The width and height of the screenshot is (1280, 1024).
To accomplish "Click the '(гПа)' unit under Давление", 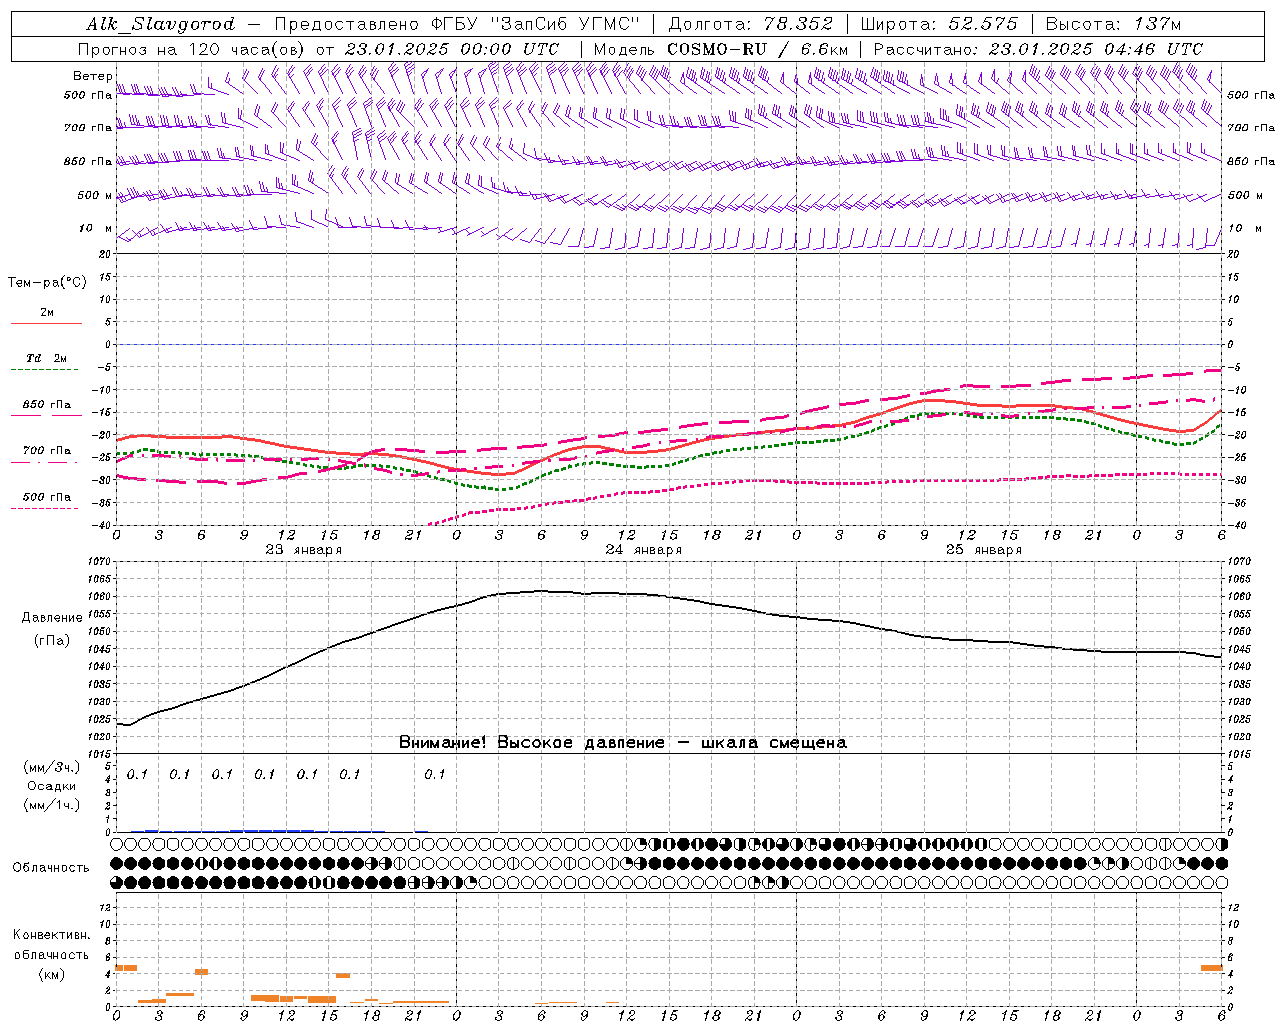I will (x=52, y=640).
